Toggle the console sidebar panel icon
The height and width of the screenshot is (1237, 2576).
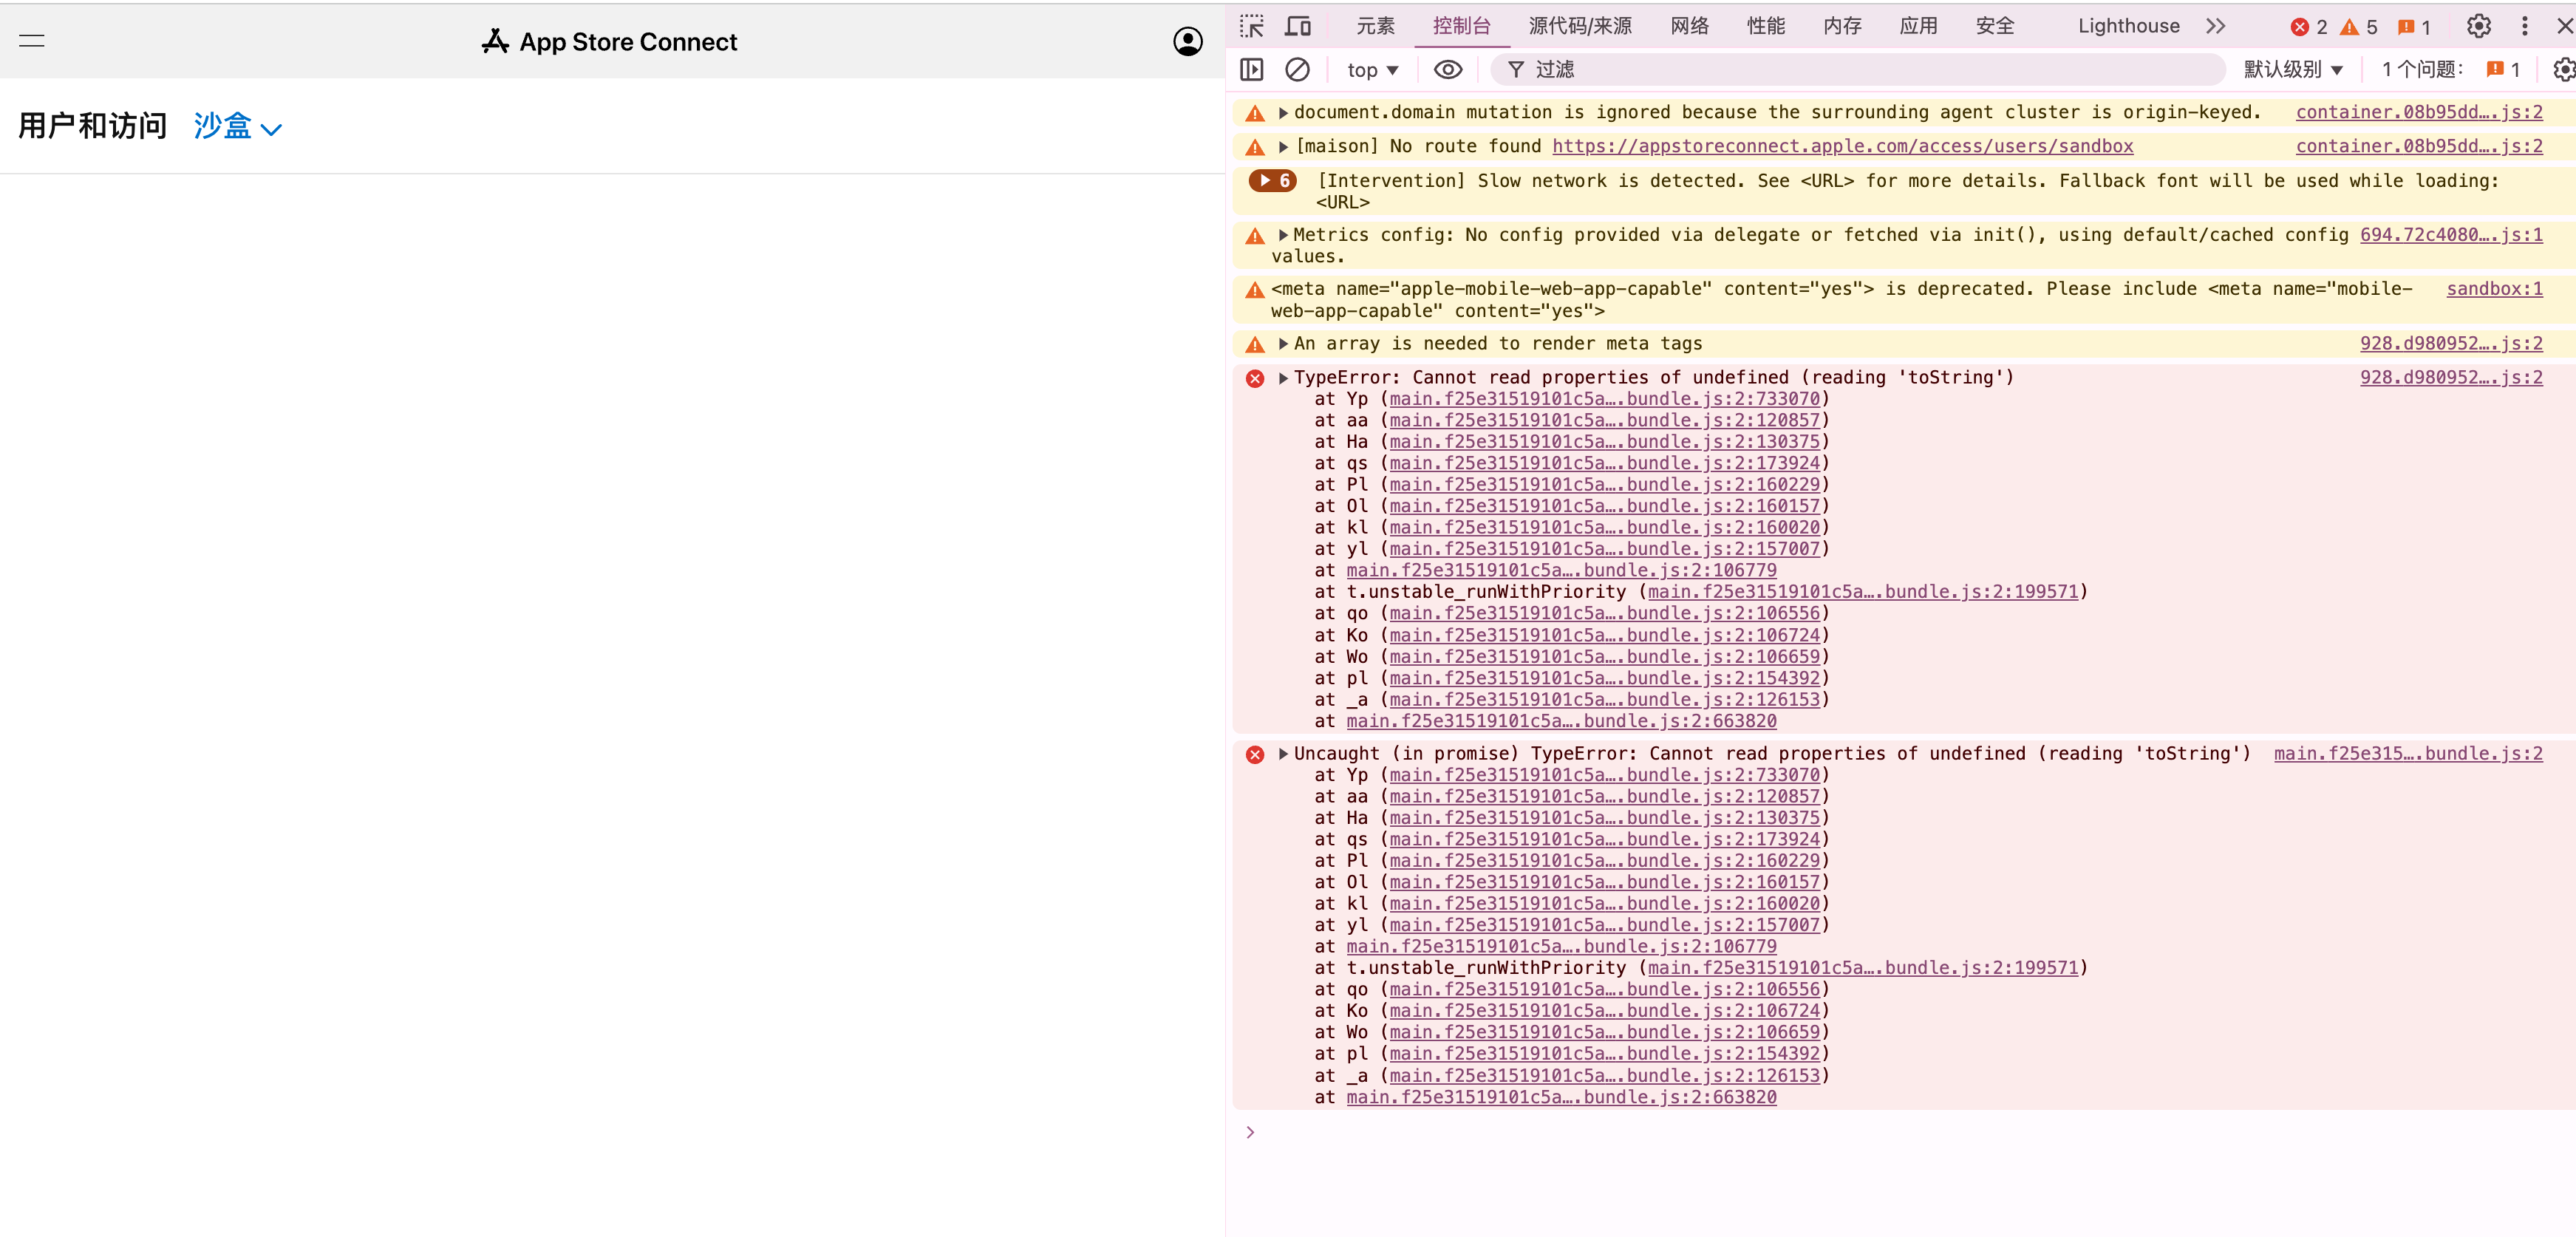[x=1251, y=69]
